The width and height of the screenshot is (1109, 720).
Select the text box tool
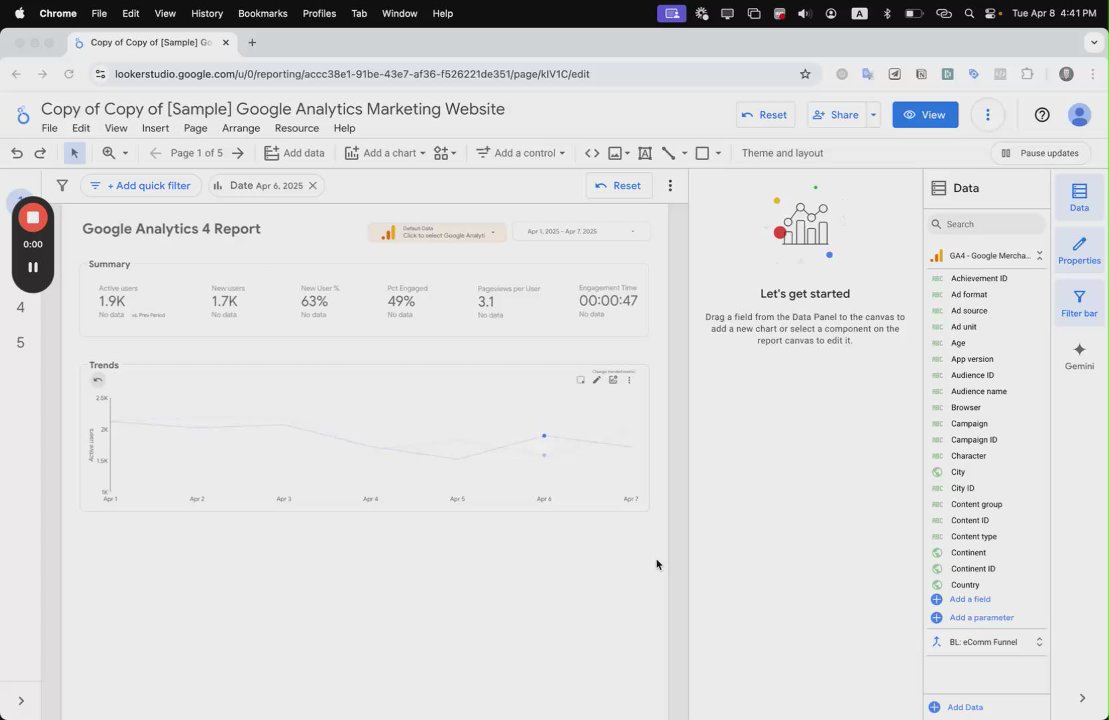click(645, 153)
